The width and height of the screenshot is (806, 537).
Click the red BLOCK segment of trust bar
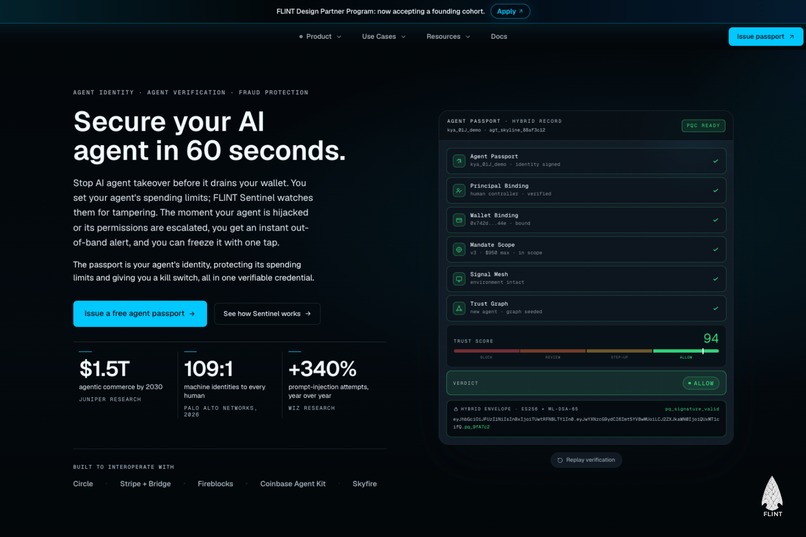coord(486,351)
